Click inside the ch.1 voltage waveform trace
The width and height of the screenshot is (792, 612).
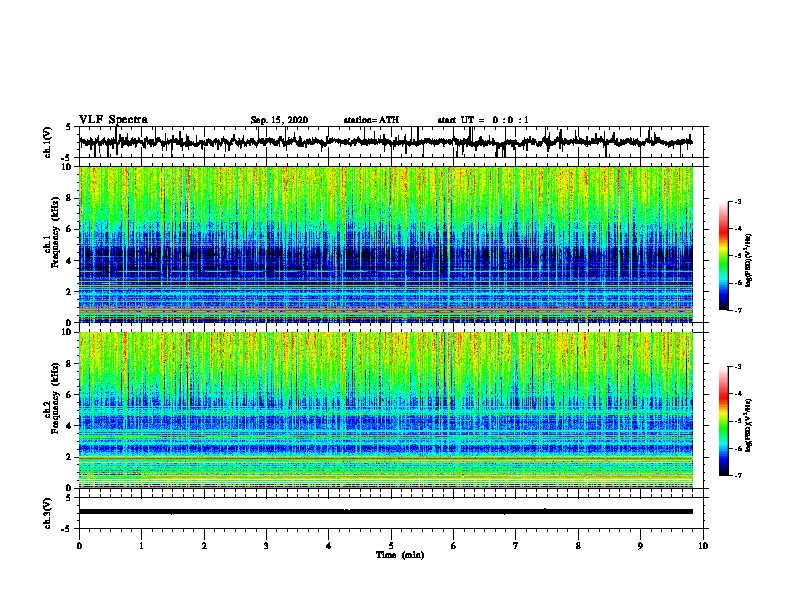pyautogui.click(x=386, y=142)
